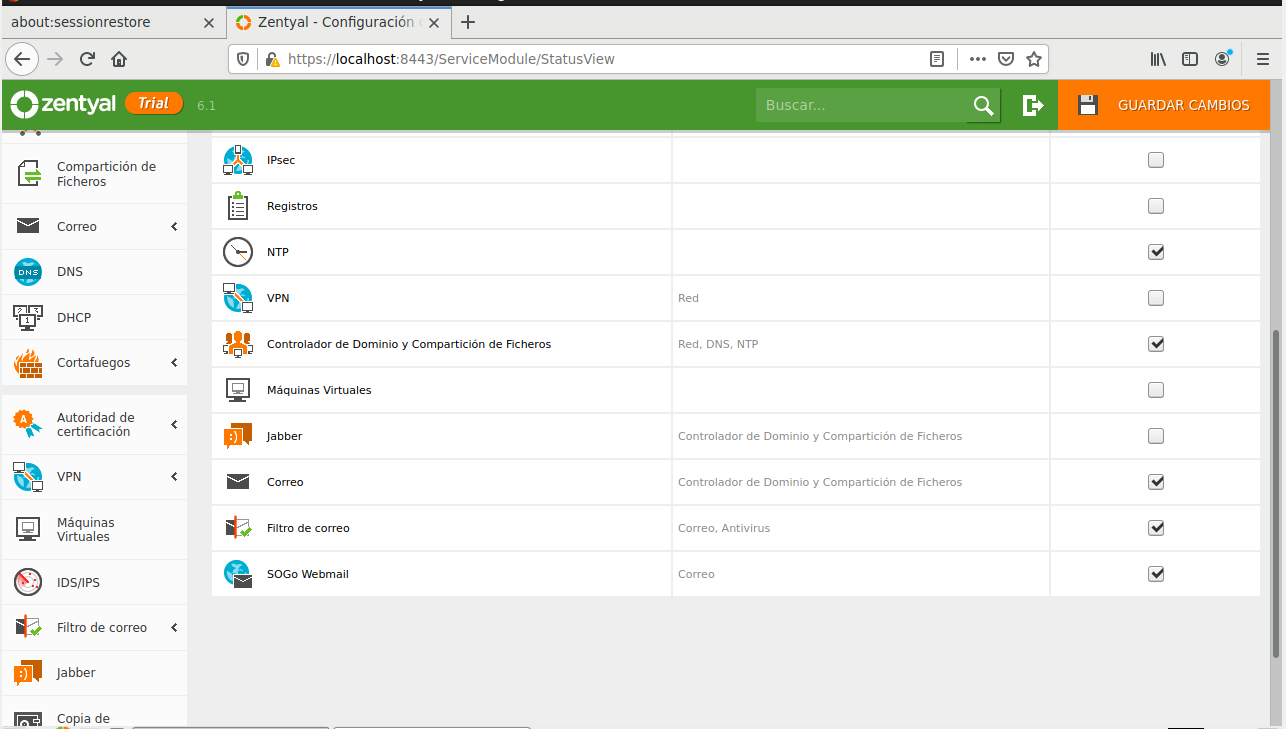The height and width of the screenshot is (729, 1286).
Task: Click the IDS/IPS gauge icon
Action: pyautogui.click(x=28, y=582)
